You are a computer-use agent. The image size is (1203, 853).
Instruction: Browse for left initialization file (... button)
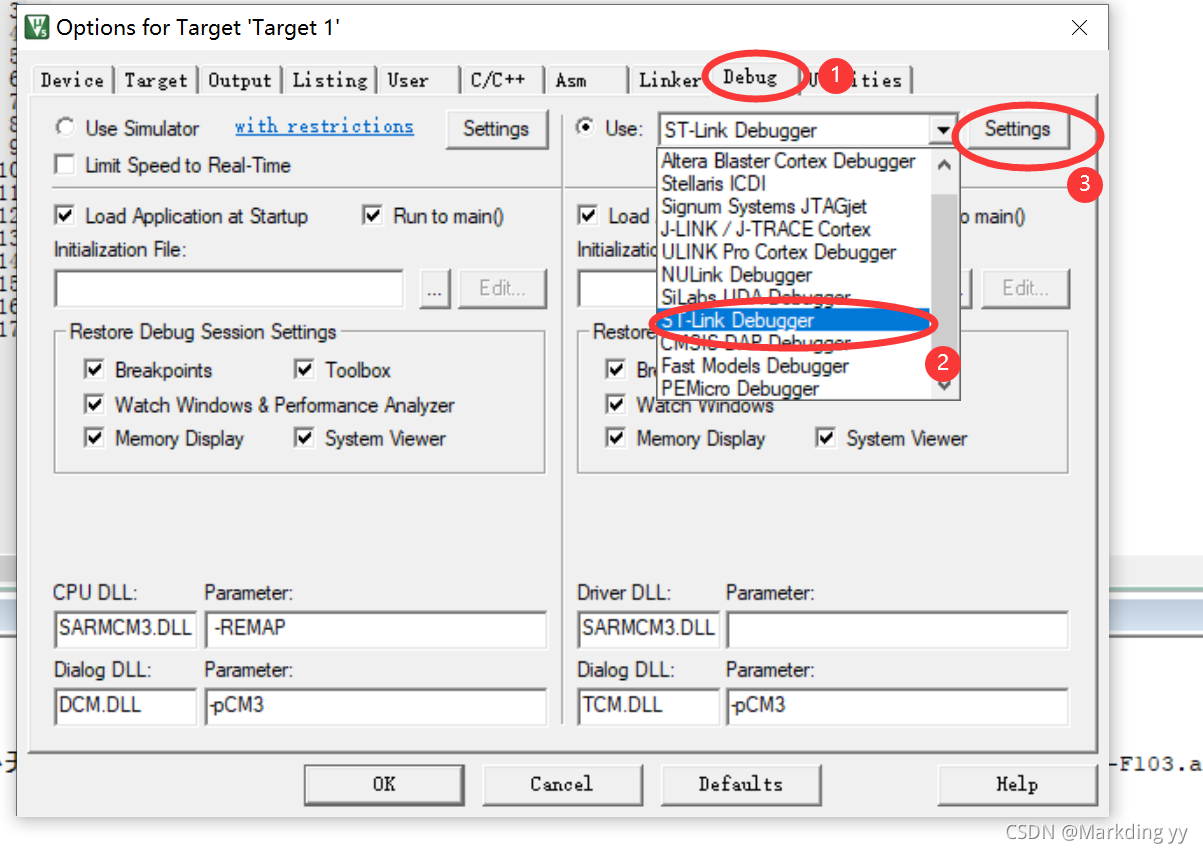click(x=434, y=288)
